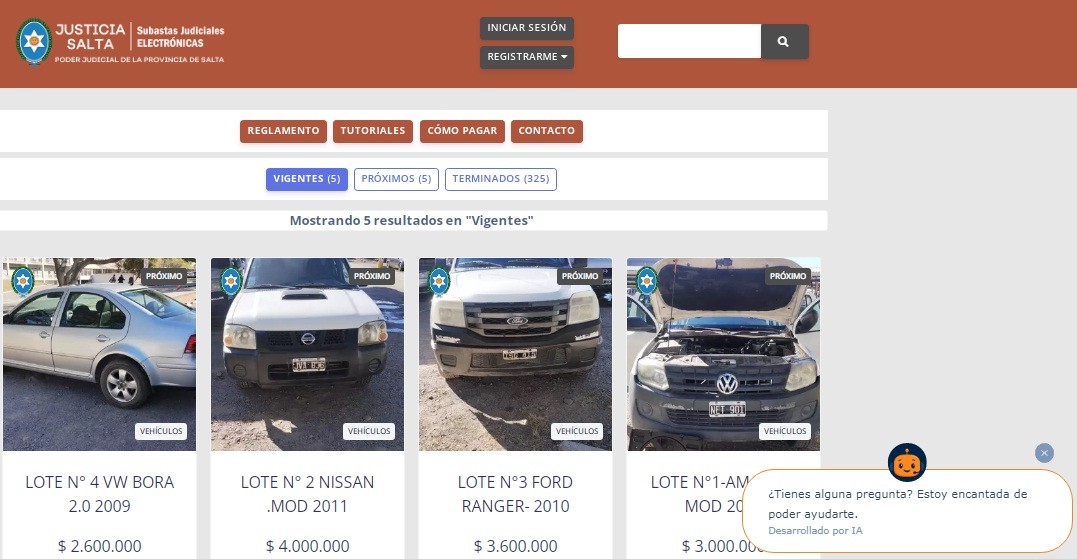Open LOTE N°3 FORD RANGER- 2010 title

[x=515, y=494]
